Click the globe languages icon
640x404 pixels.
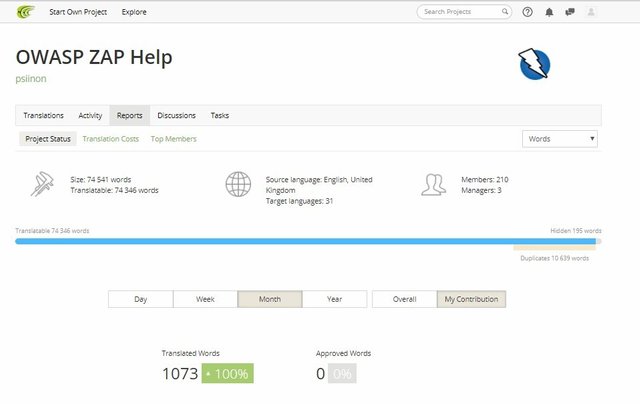pyautogui.click(x=238, y=184)
